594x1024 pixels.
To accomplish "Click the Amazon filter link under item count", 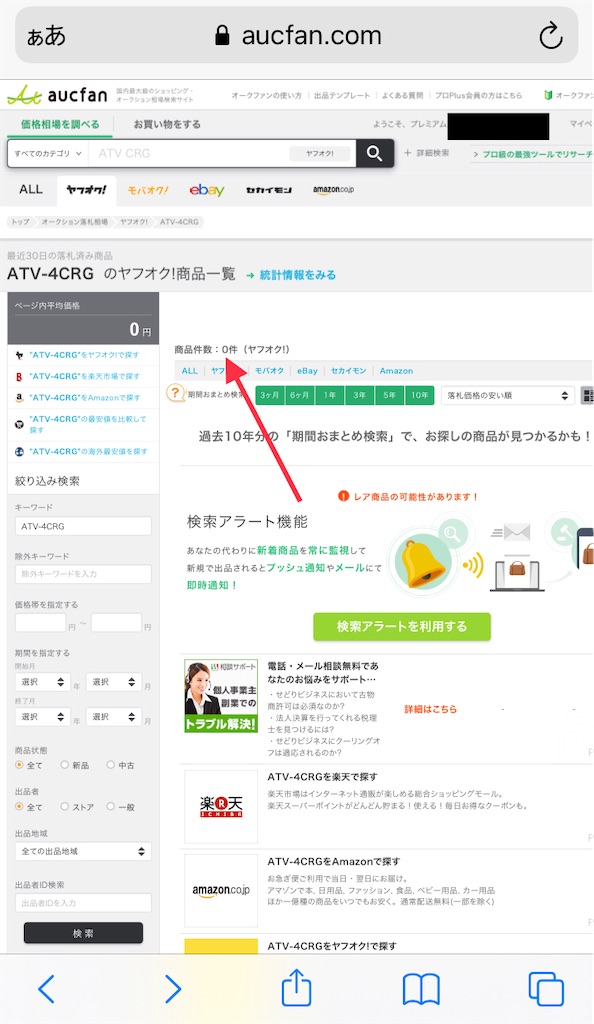I will click(396, 370).
